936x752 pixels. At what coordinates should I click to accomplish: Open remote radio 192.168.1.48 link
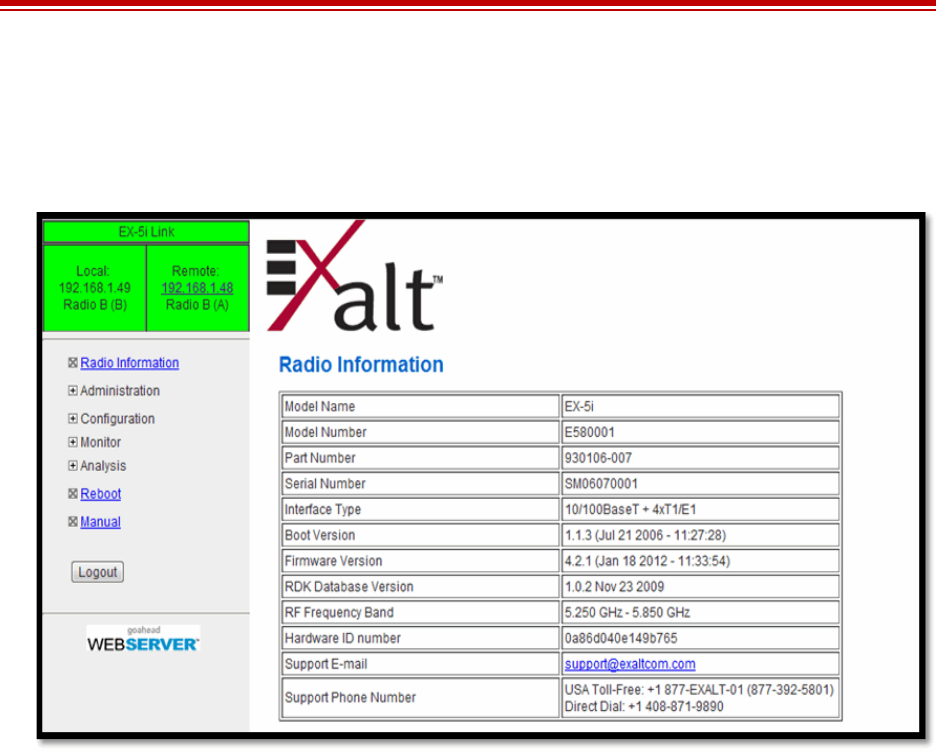coord(197,288)
